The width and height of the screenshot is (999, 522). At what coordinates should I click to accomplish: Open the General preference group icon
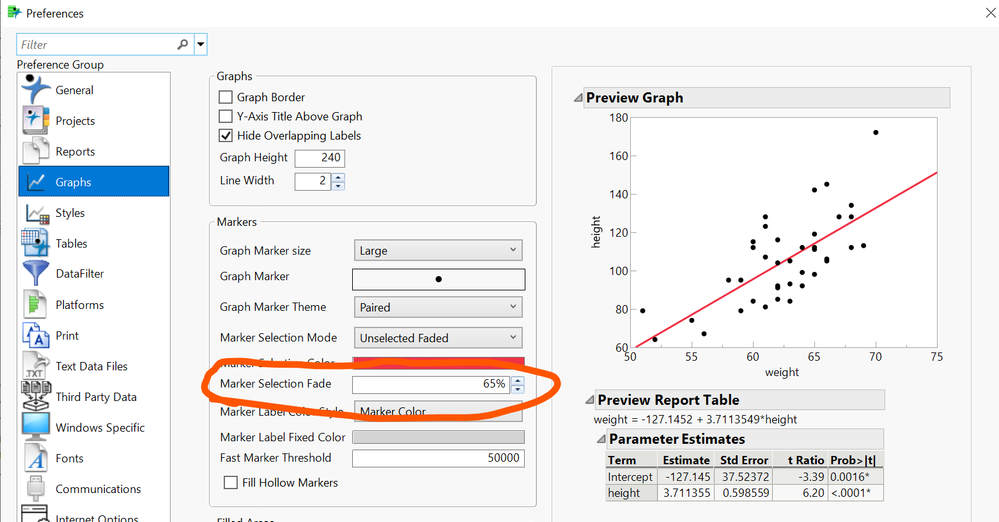[x=37, y=89]
